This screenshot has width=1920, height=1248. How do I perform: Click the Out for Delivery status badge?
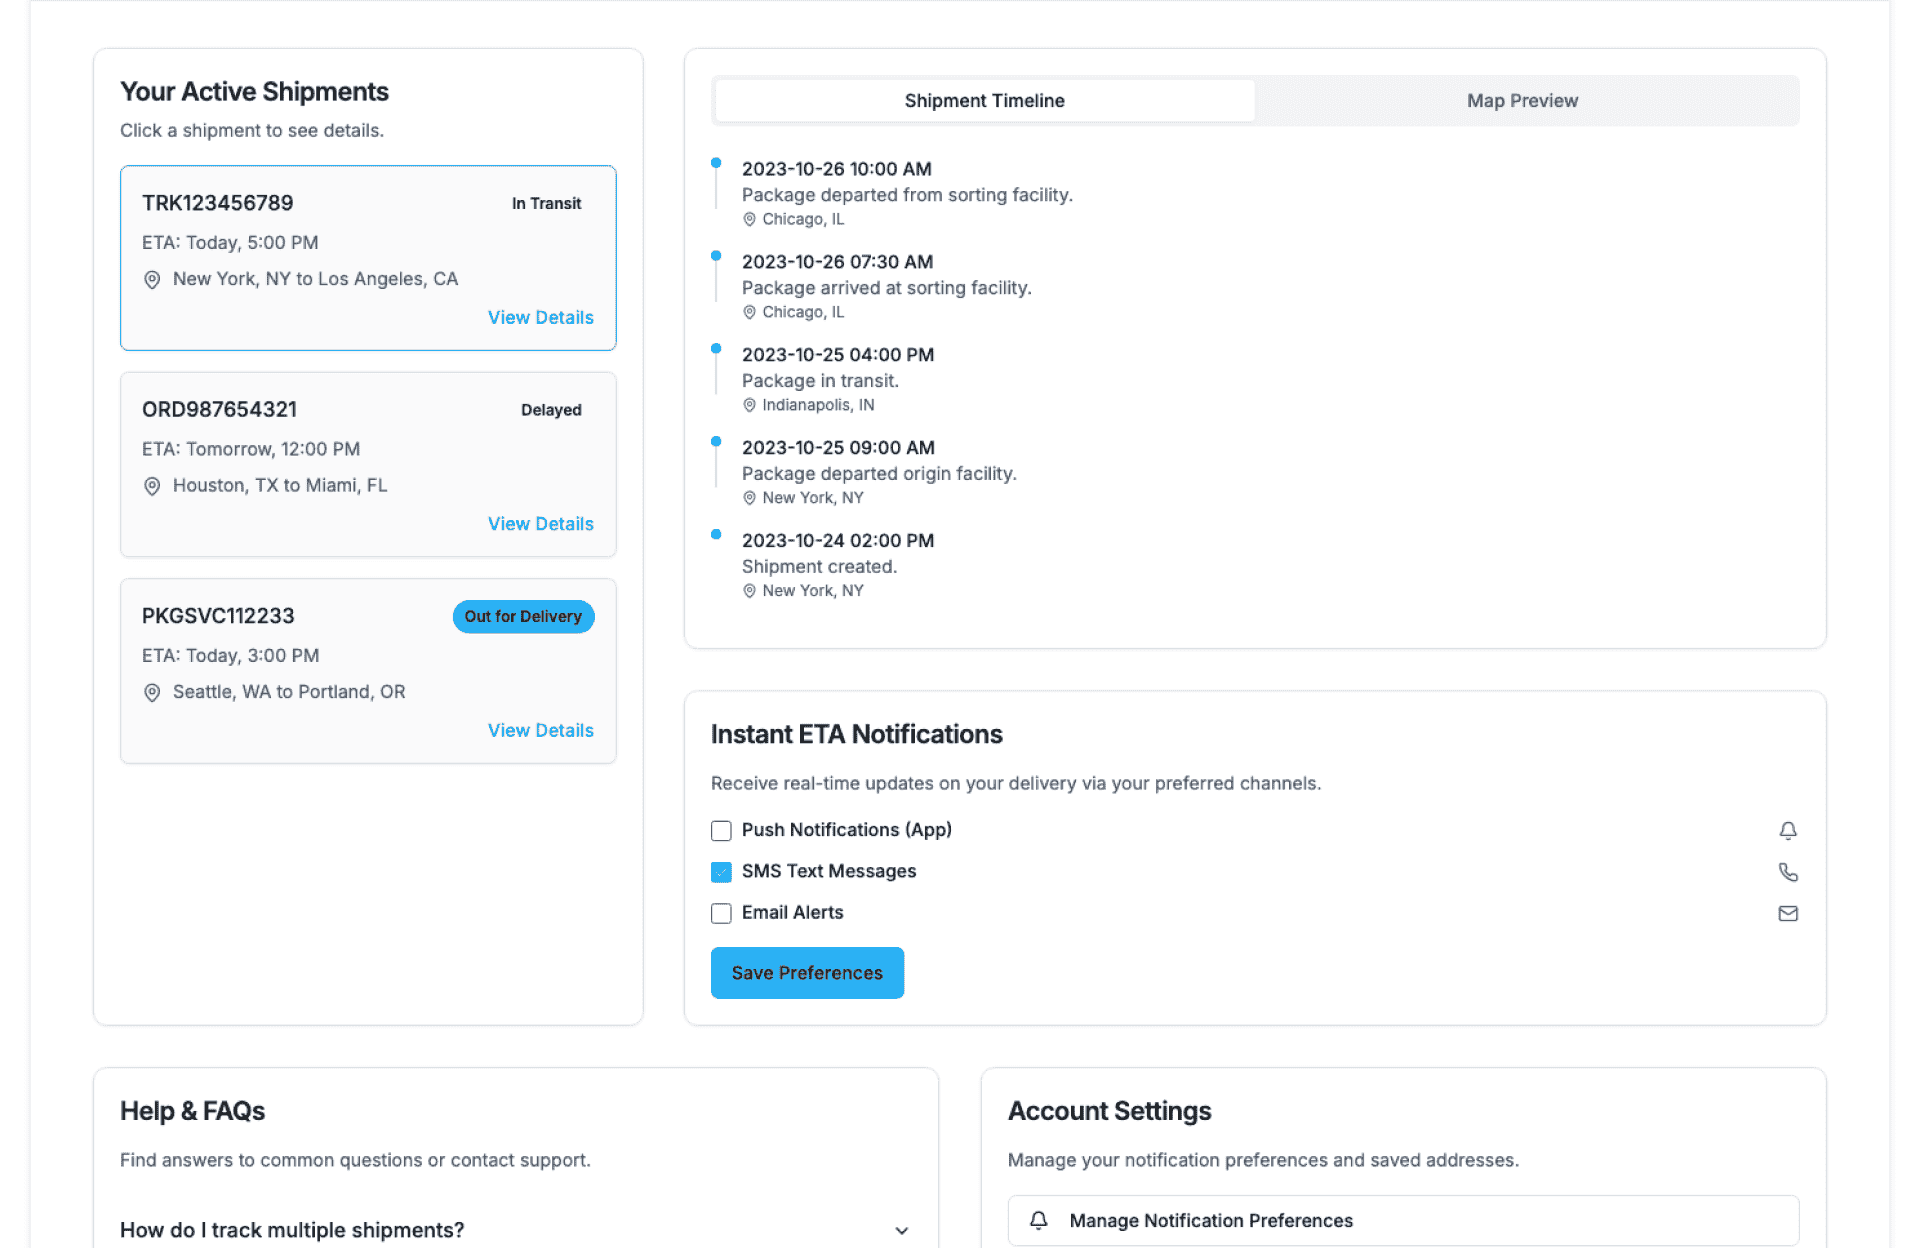(x=523, y=617)
